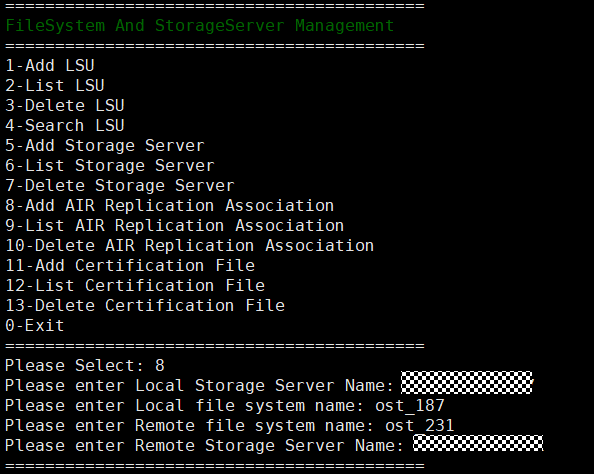Select 8-Add AIR Replication Association
Screen dimensions: 594x474
click(170, 206)
